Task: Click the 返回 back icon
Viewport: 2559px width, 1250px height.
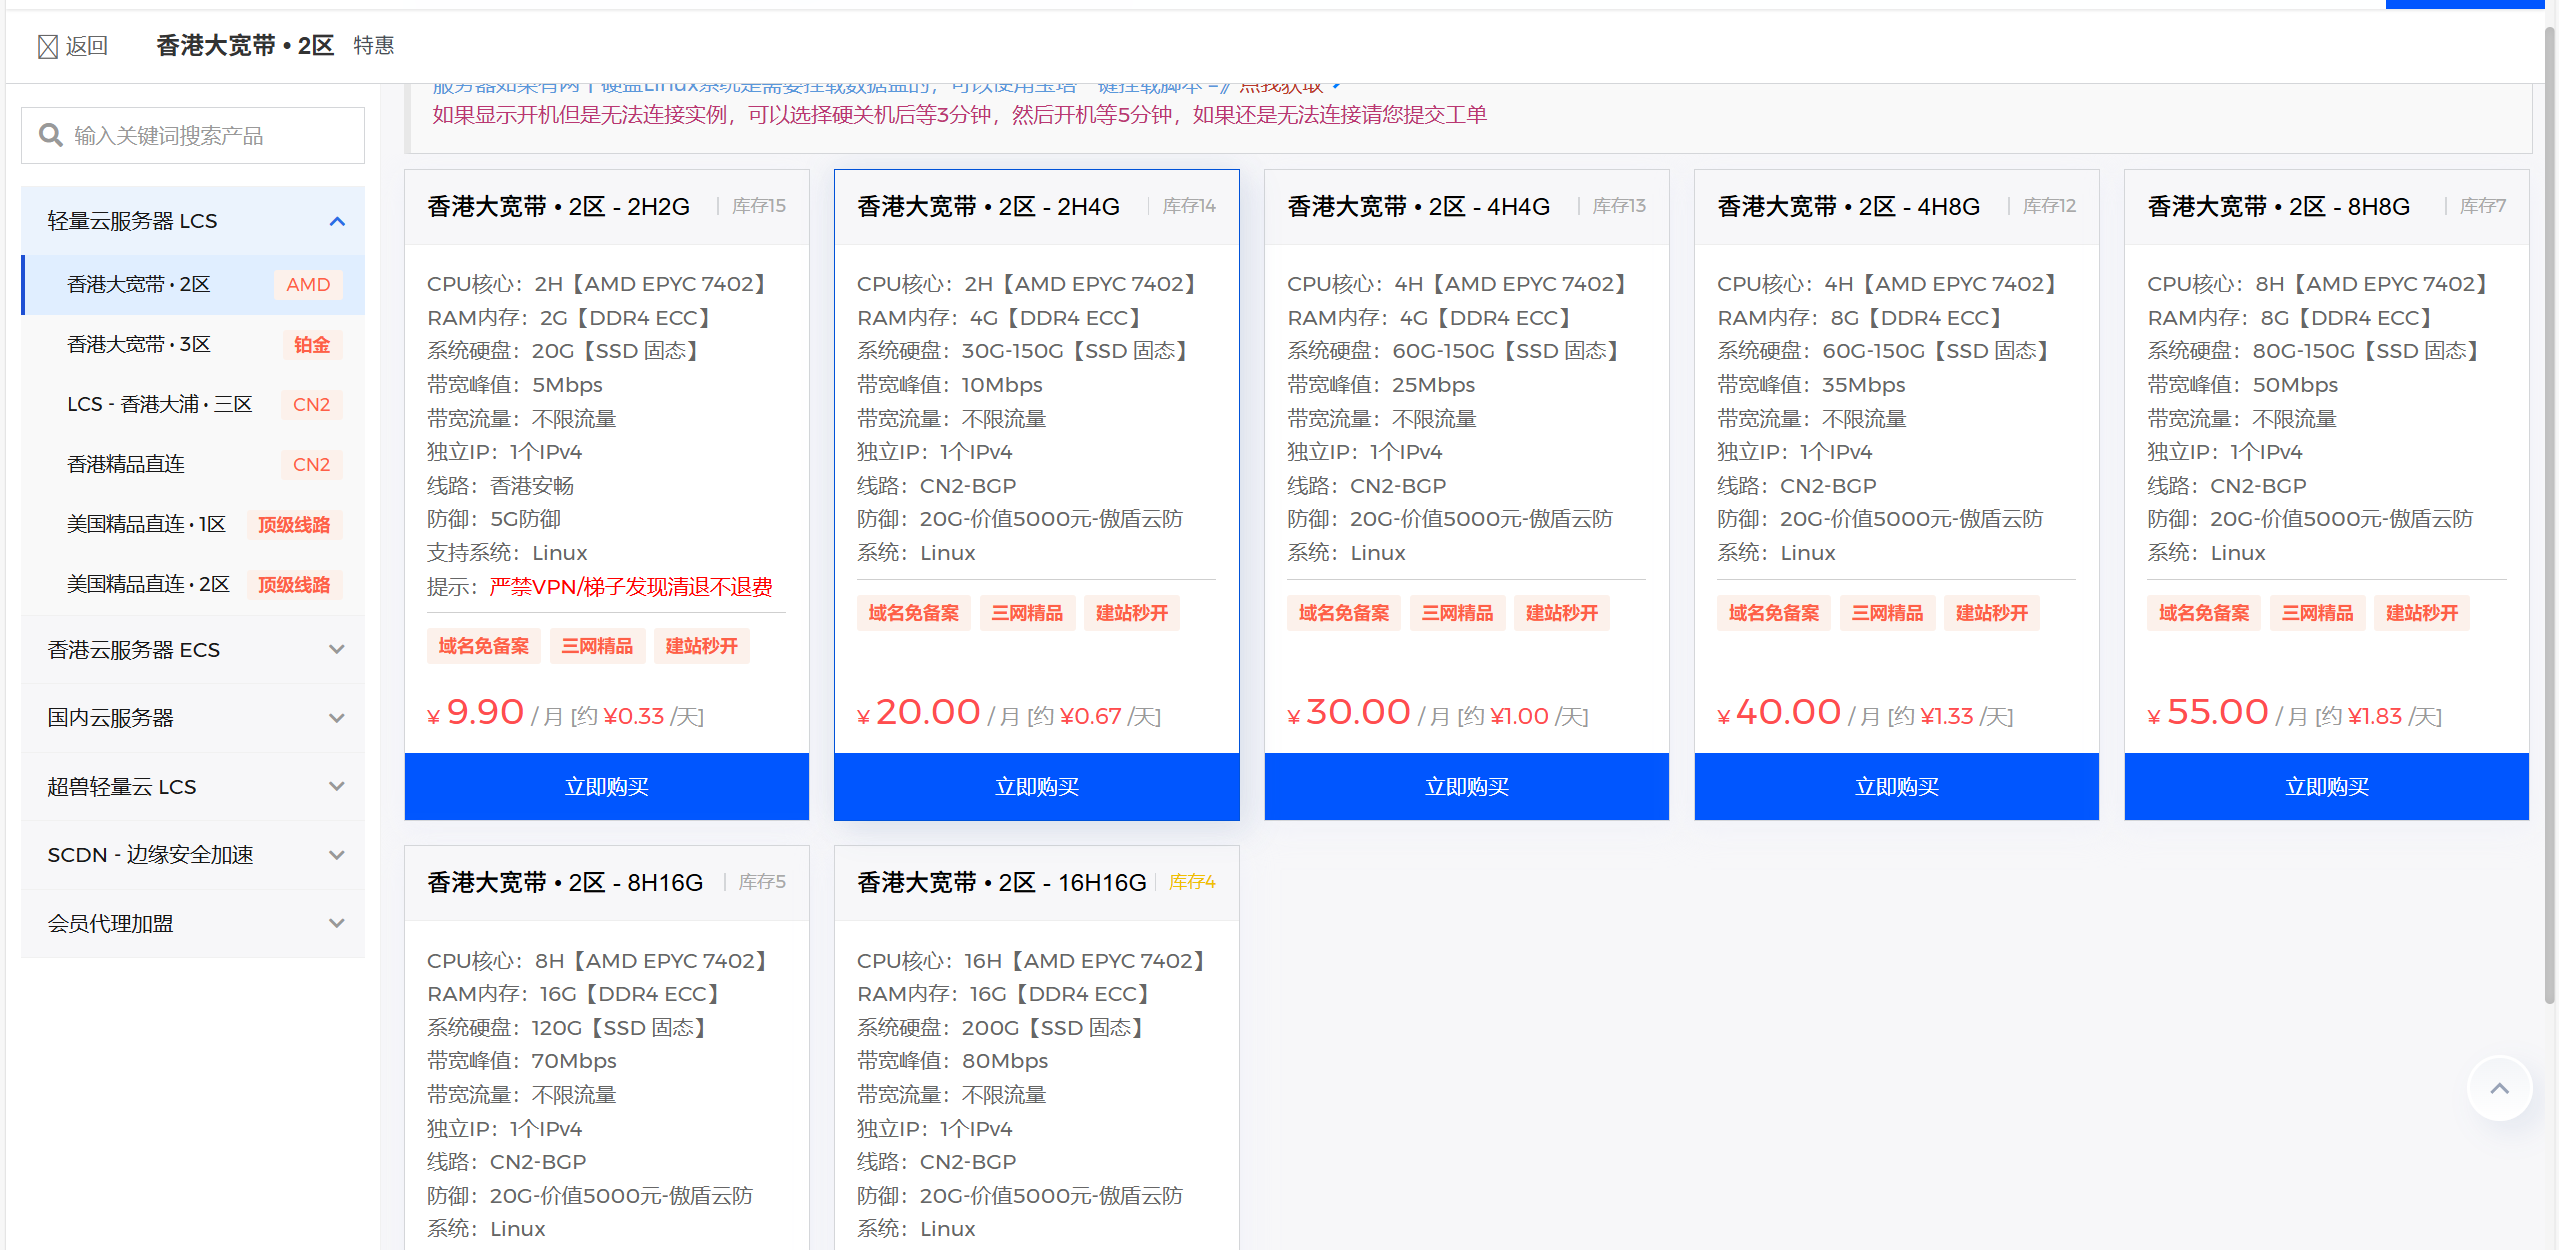Action: [44, 45]
